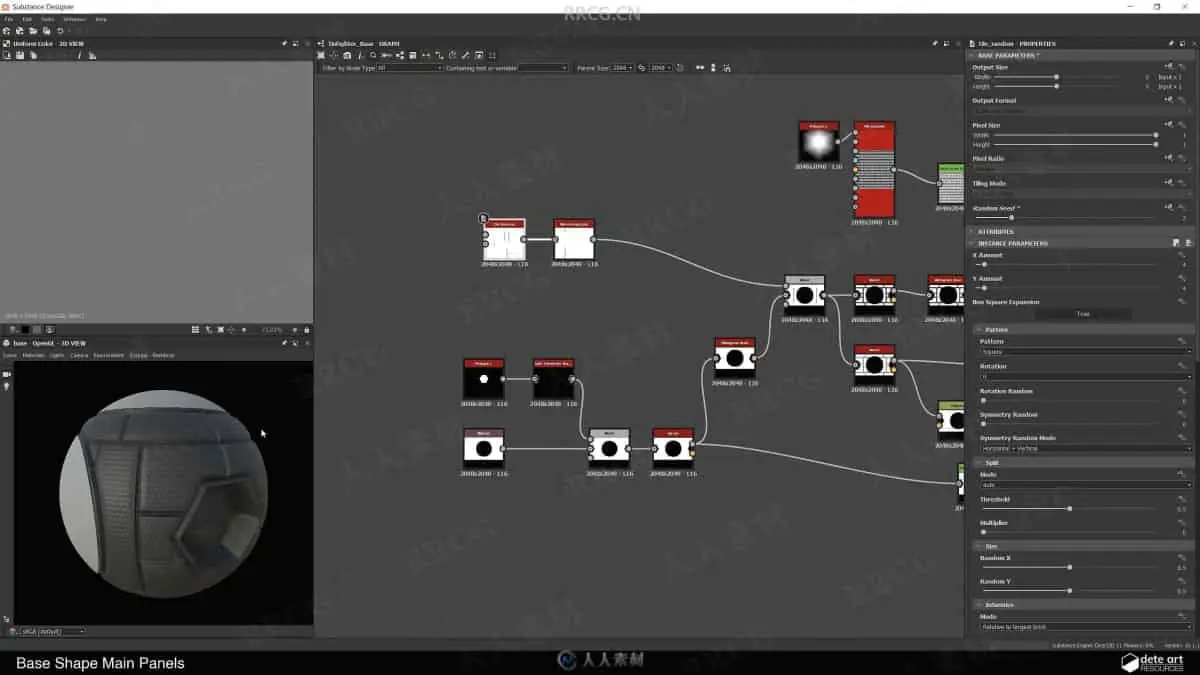This screenshot has width=1200, height=675.
Task: Click the light bulb icon in 3D view sidebar
Action: click(6, 386)
